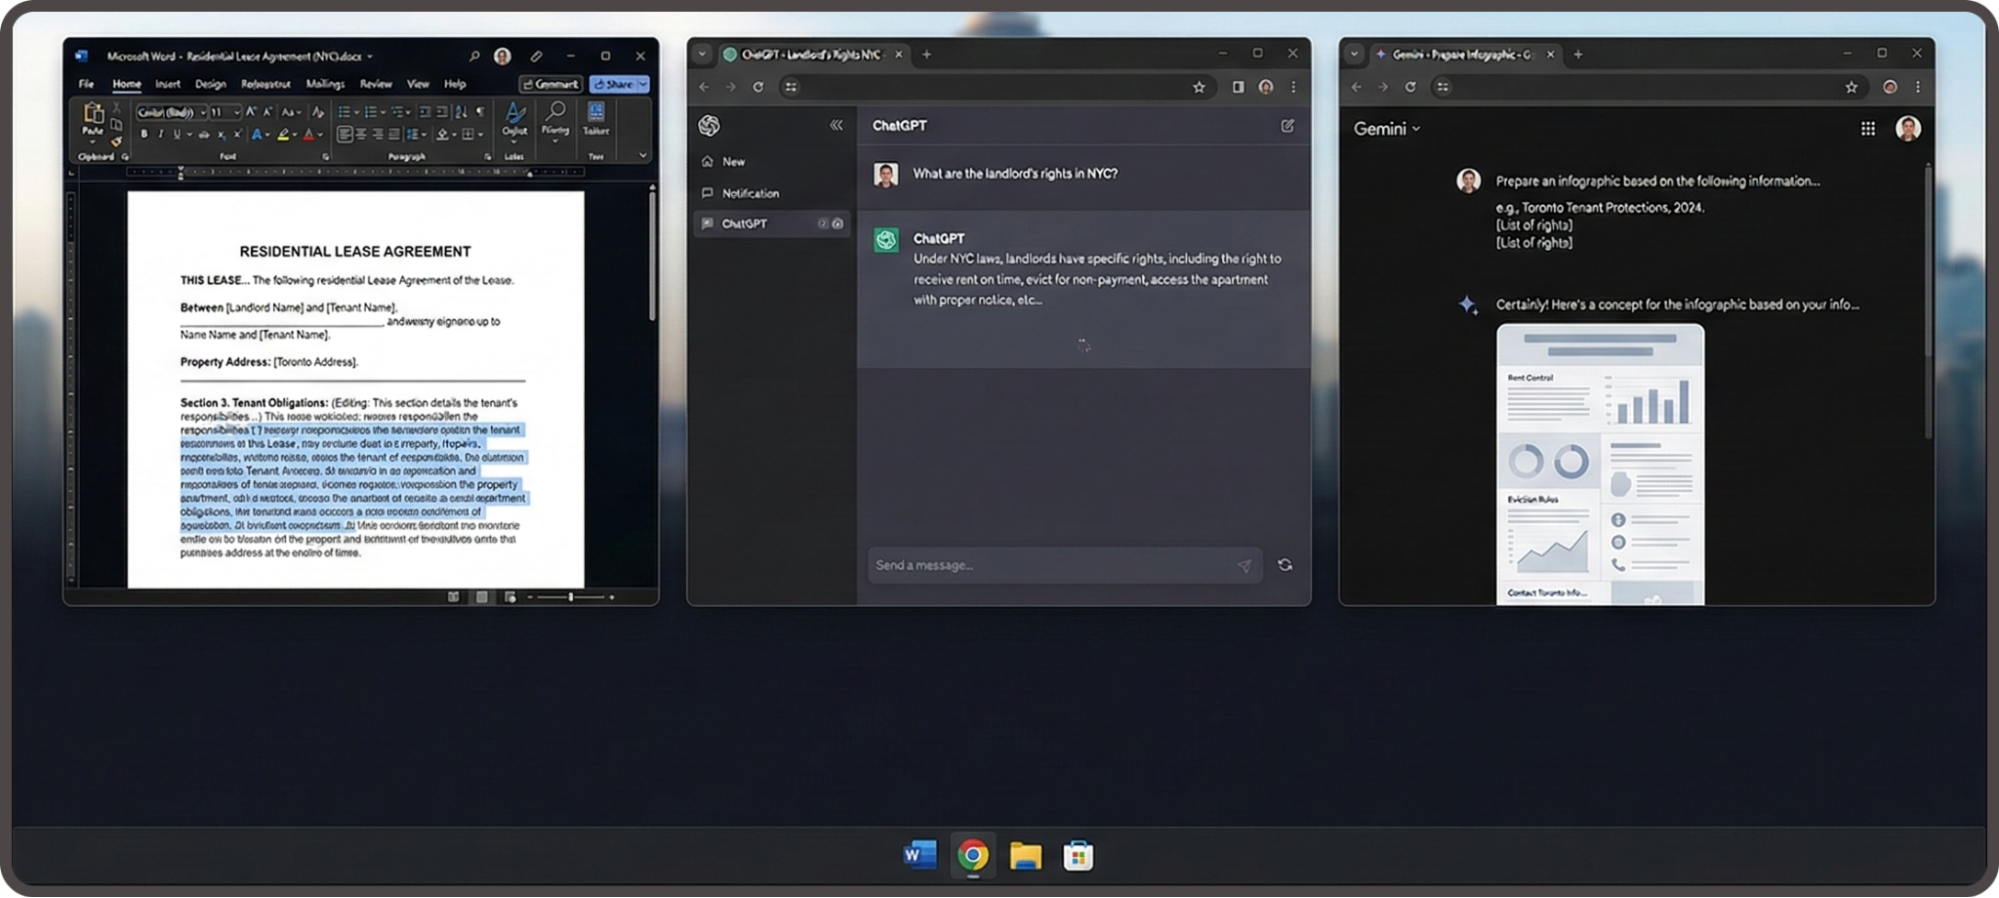
Task: Click the text highlight color marker
Action: [x=283, y=135]
